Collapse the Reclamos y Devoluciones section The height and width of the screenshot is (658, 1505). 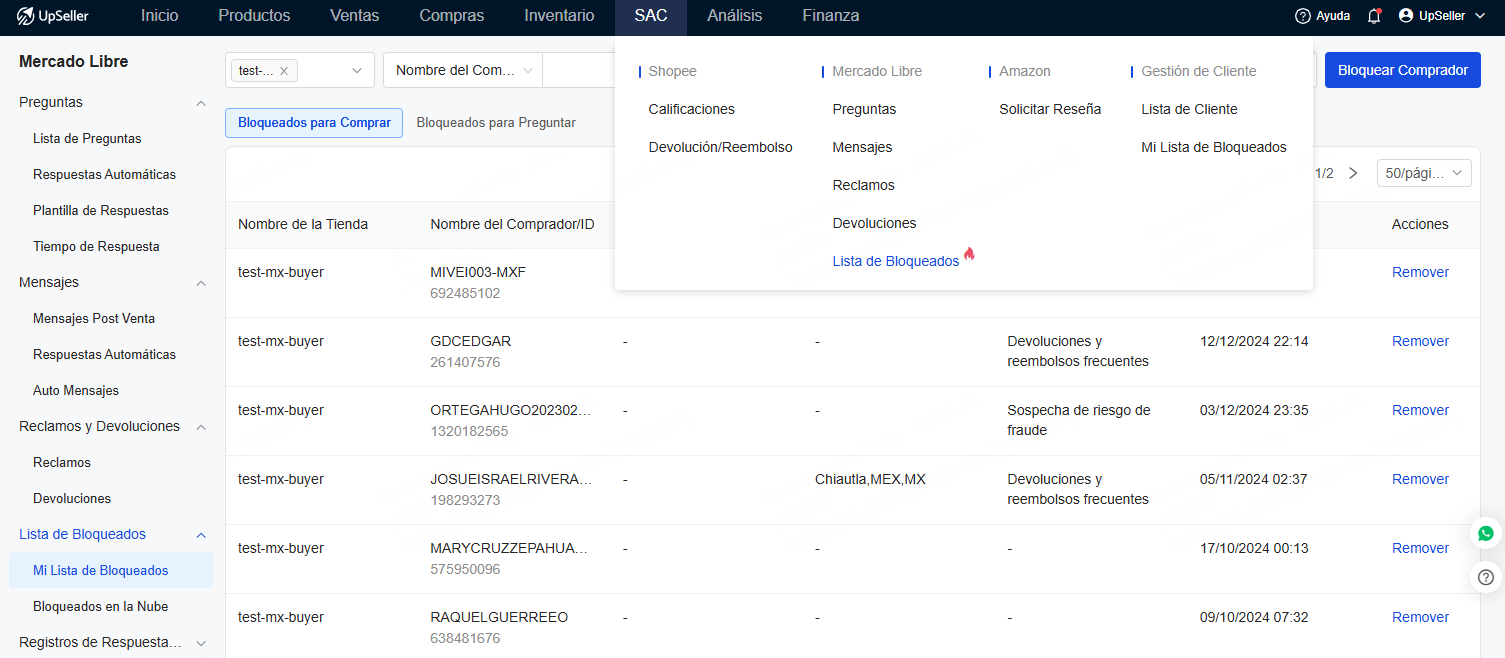[201, 427]
